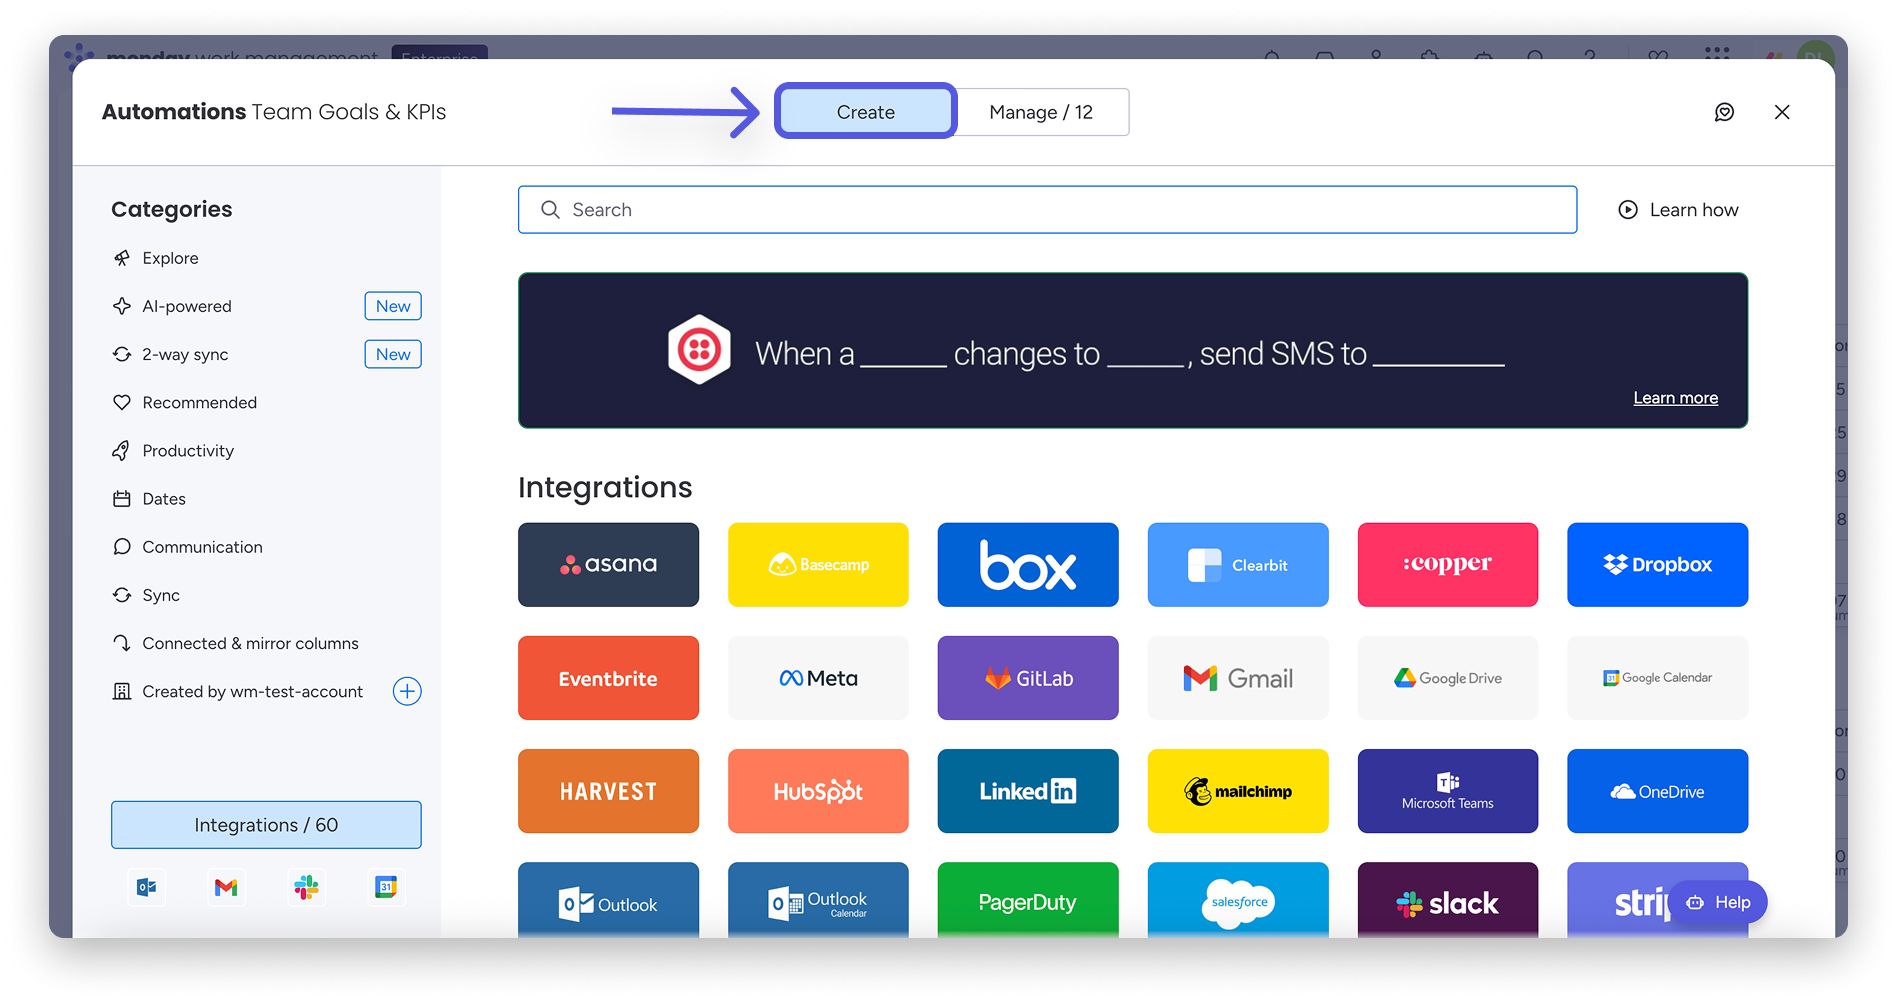
Task: Choose the HubSpot integration tile
Action: 818,791
